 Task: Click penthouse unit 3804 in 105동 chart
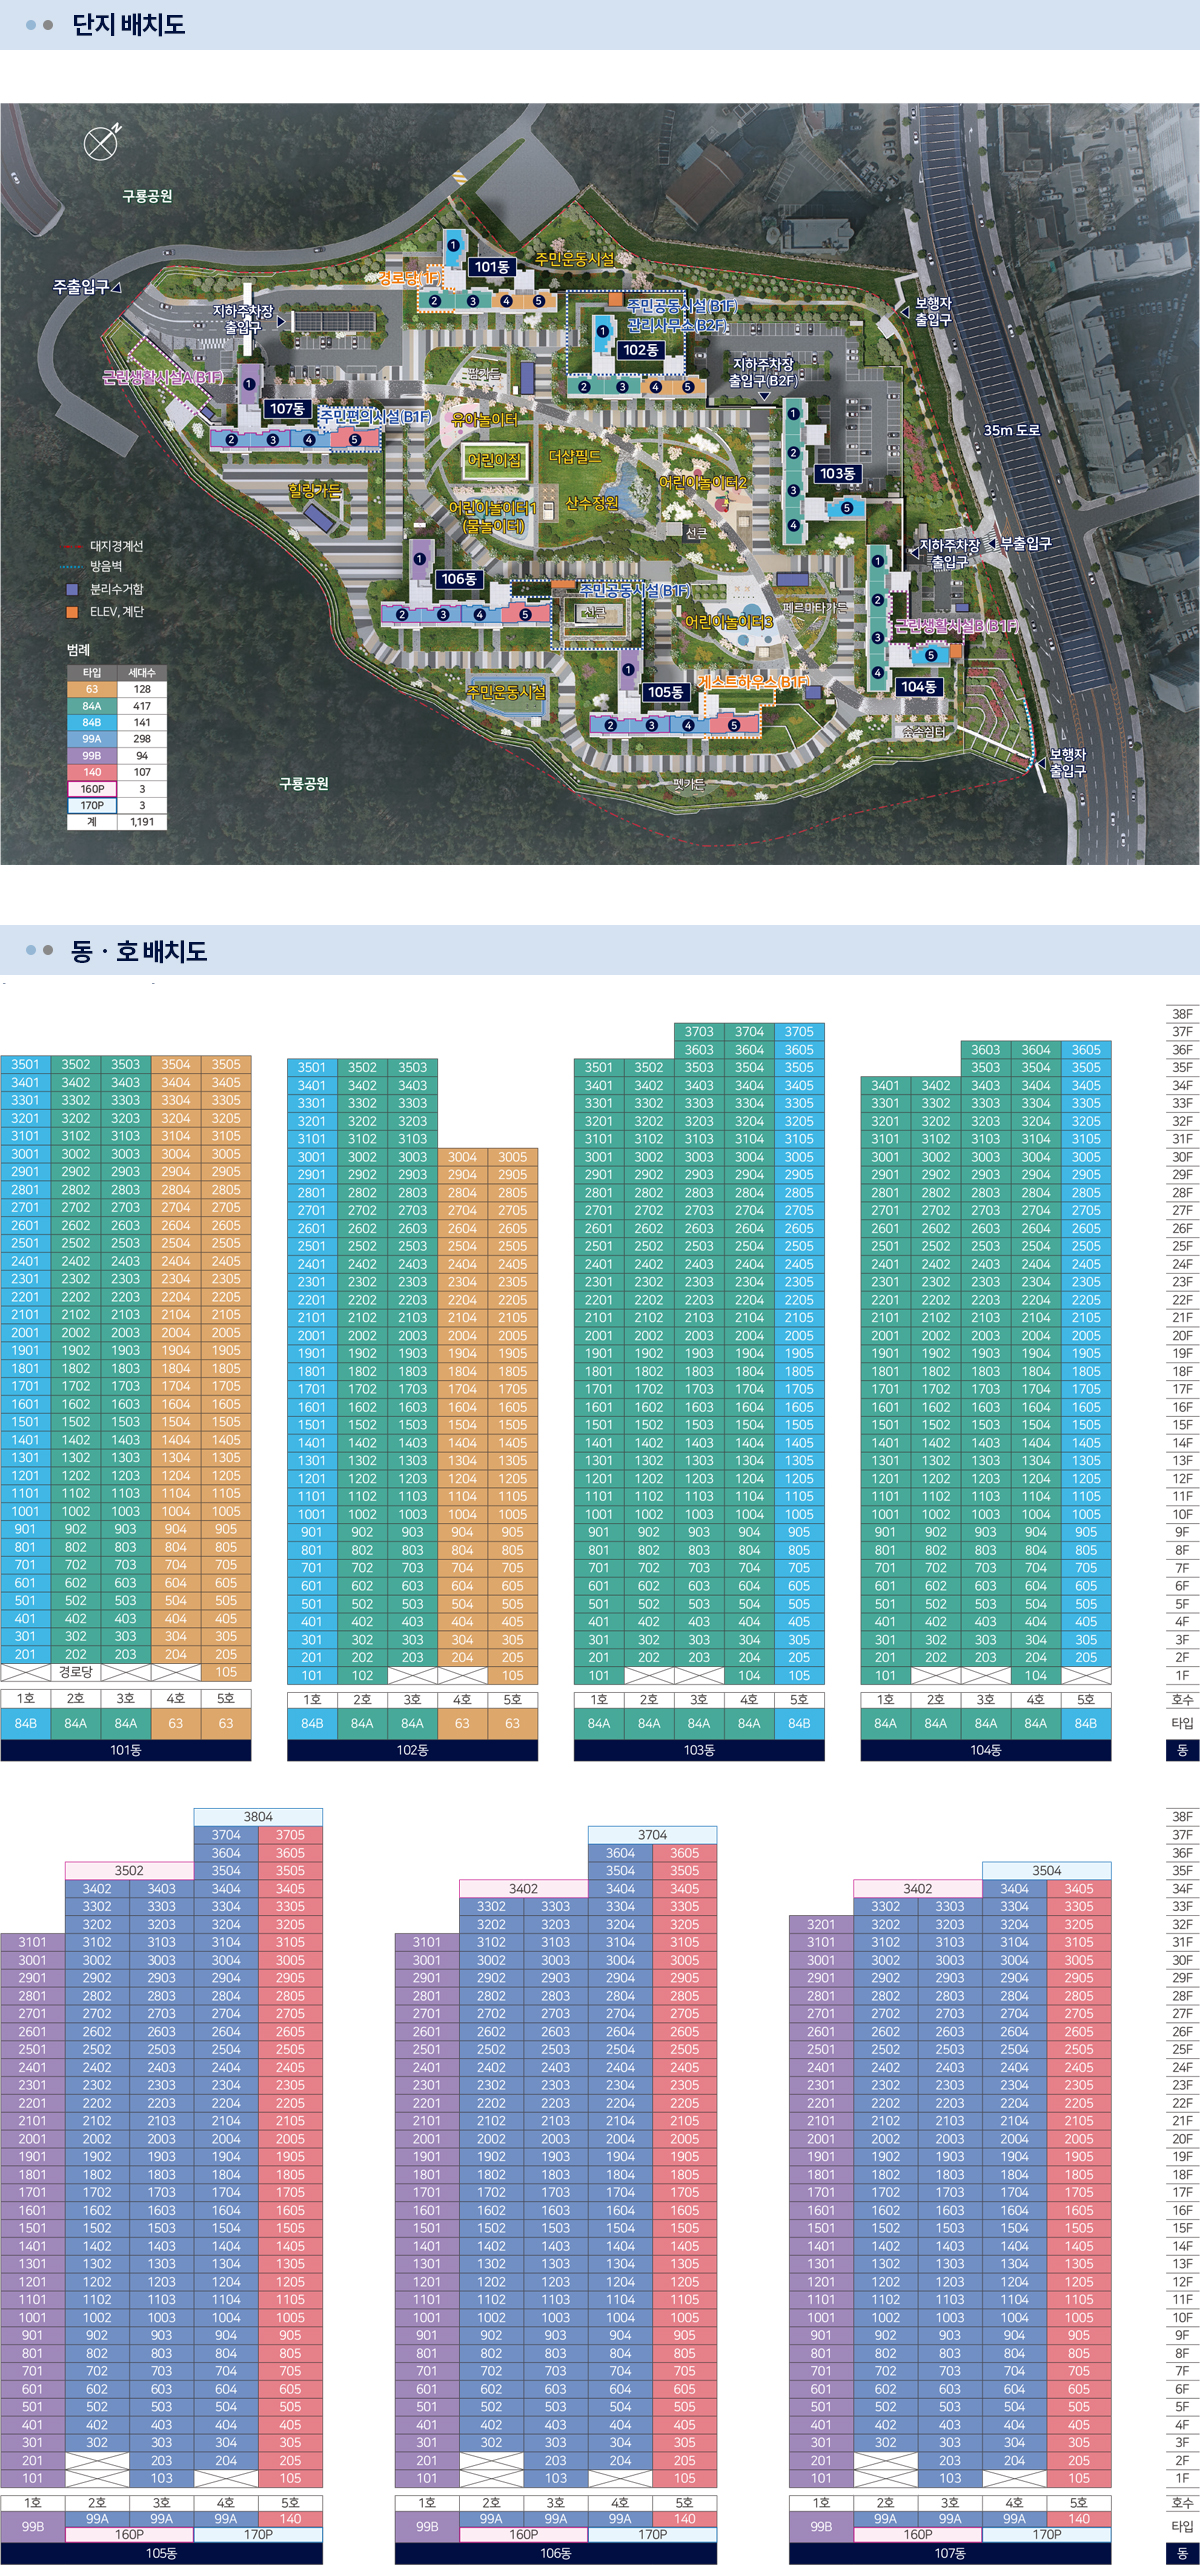pos(258,1817)
